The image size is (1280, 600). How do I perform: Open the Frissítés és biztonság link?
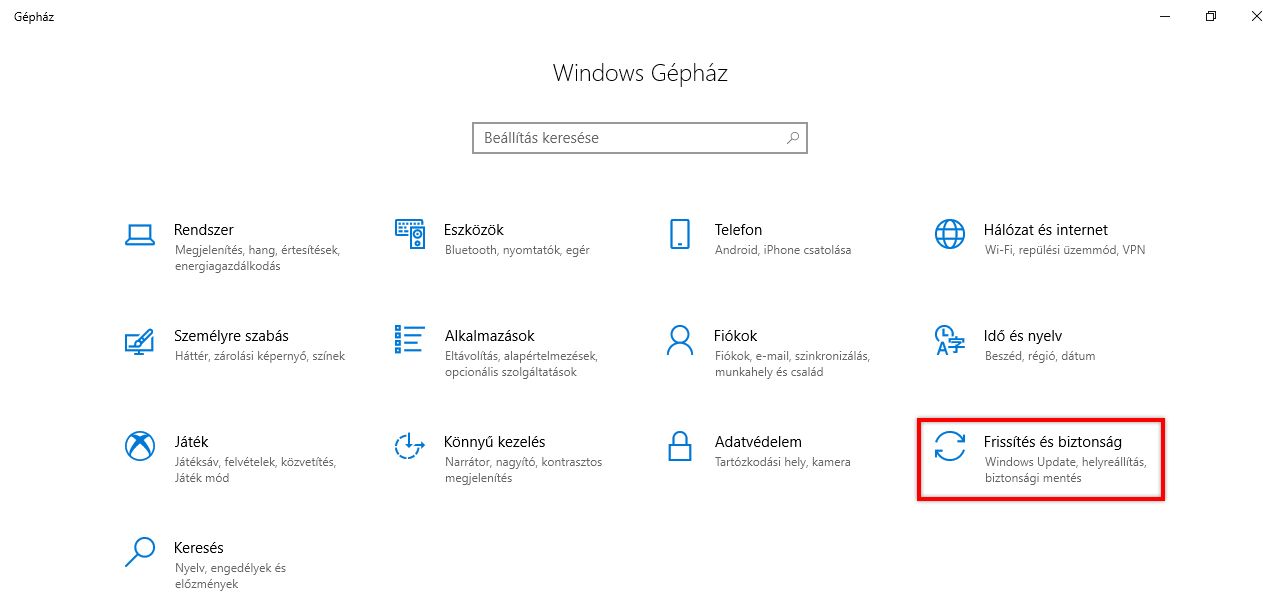click(x=1052, y=442)
